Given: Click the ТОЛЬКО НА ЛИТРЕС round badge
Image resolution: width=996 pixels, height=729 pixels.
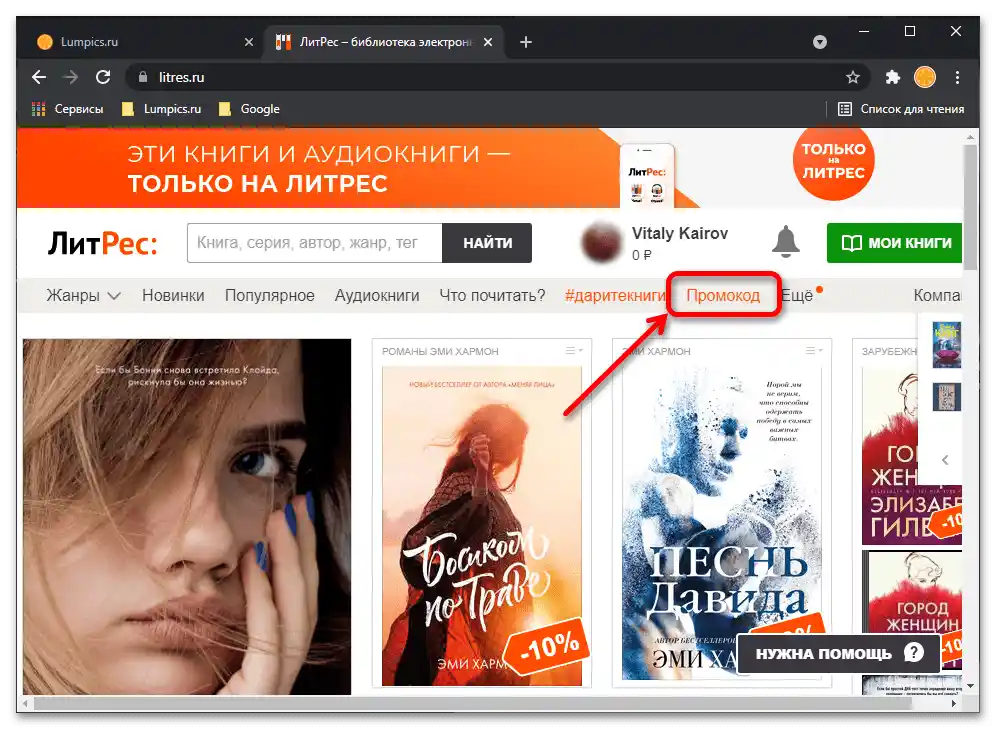Looking at the screenshot, I should (x=833, y=162).
